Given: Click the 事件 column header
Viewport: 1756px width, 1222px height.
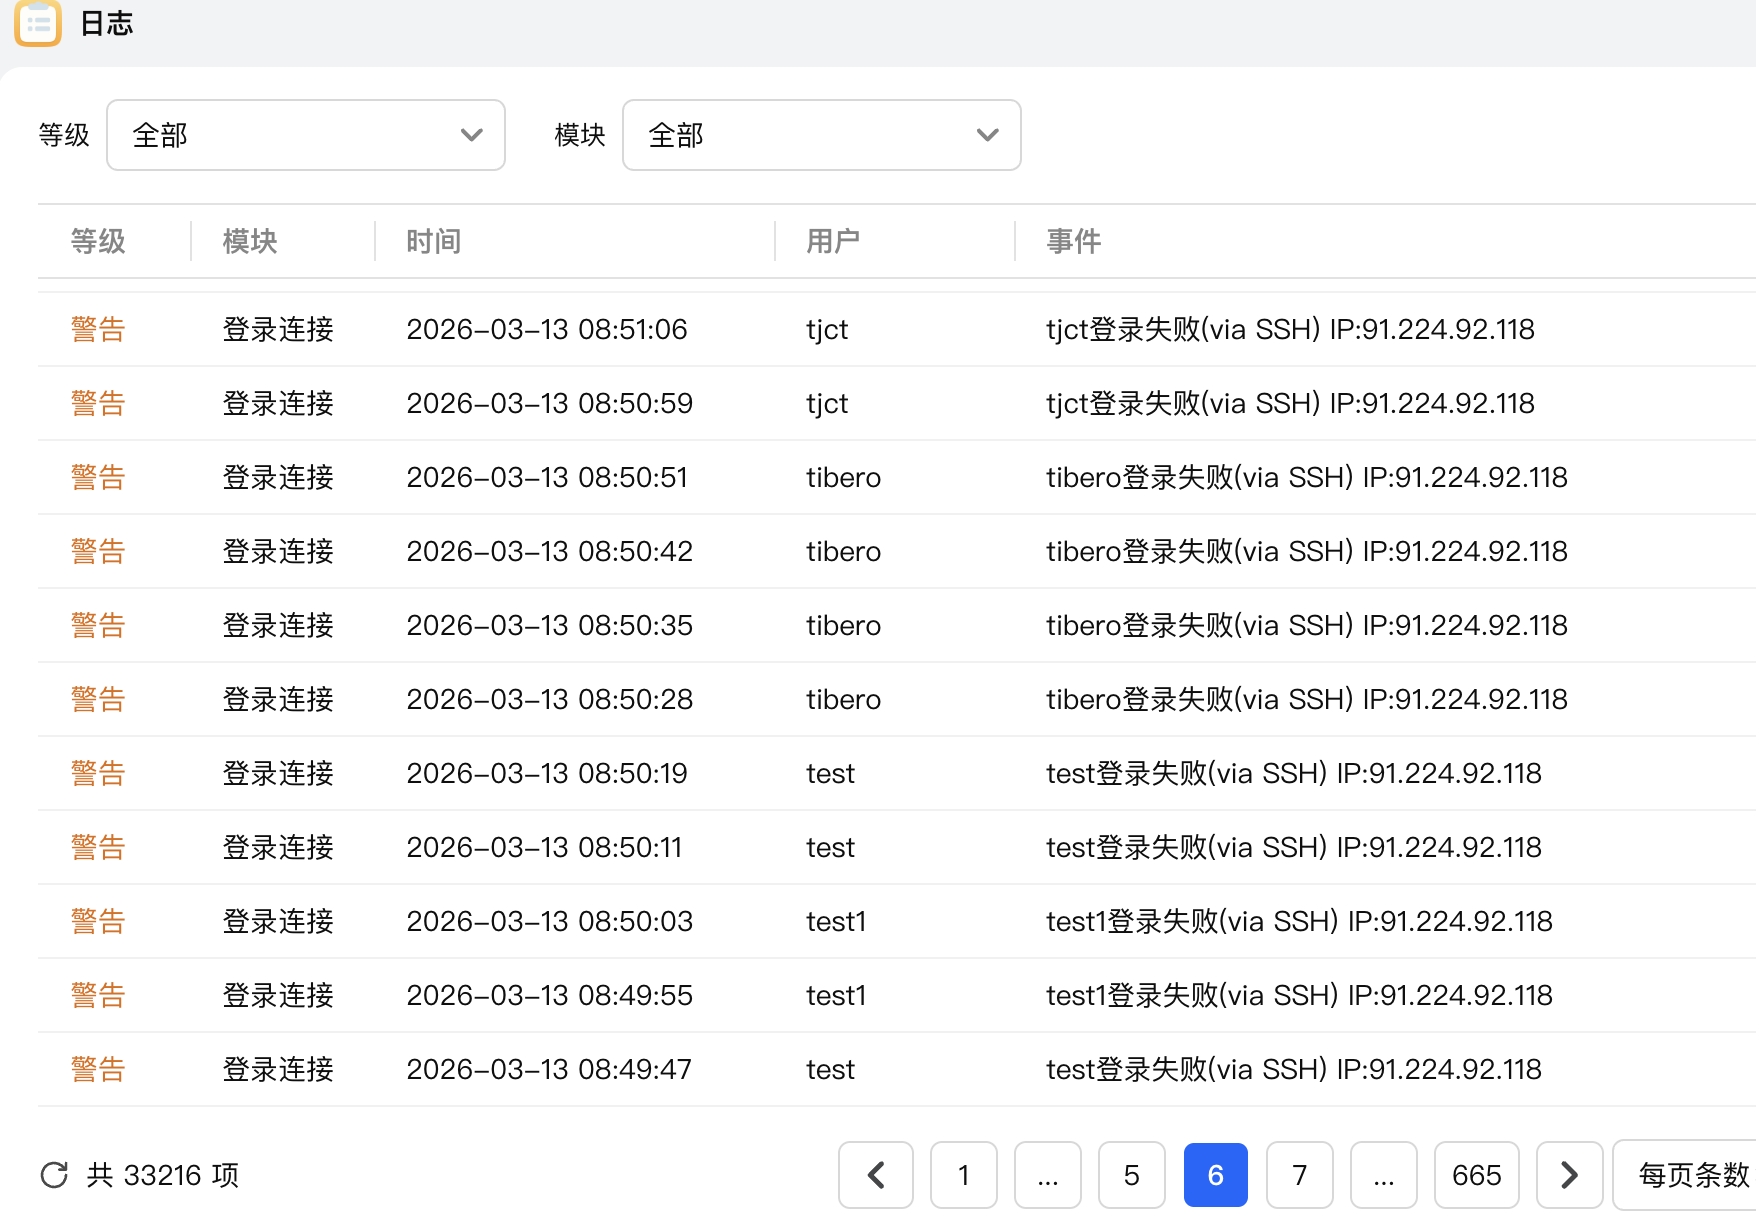Looking at the screenshot, I should (1073, 241).
